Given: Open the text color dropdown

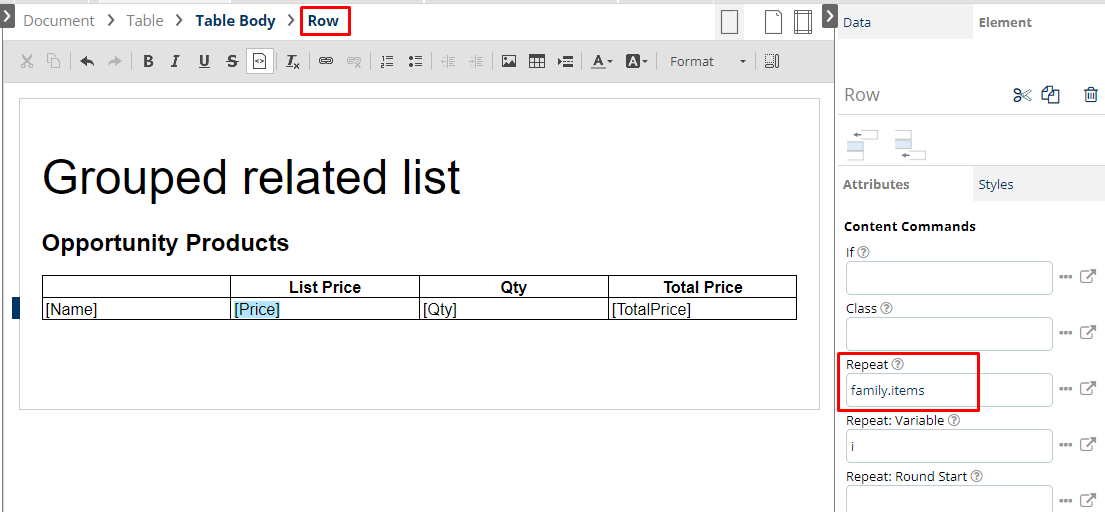Looking at the screenshot, I should [x=602, y=62].
